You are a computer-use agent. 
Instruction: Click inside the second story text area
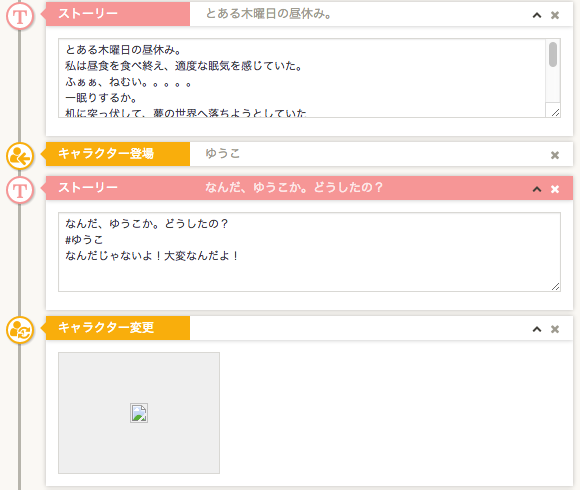point(309,252)
